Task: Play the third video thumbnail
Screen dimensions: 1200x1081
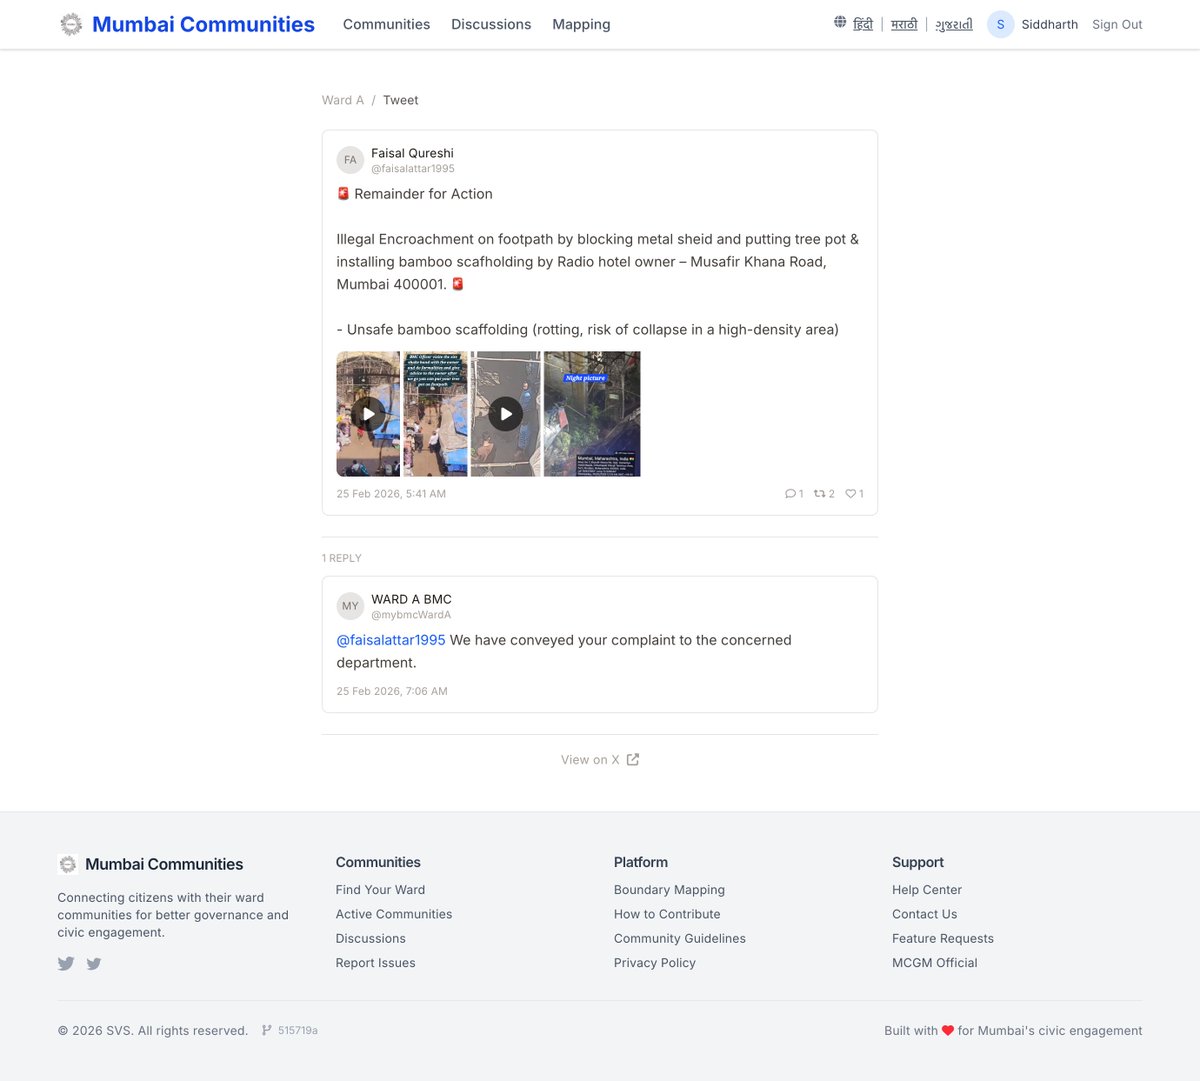Action: point(505,413)
